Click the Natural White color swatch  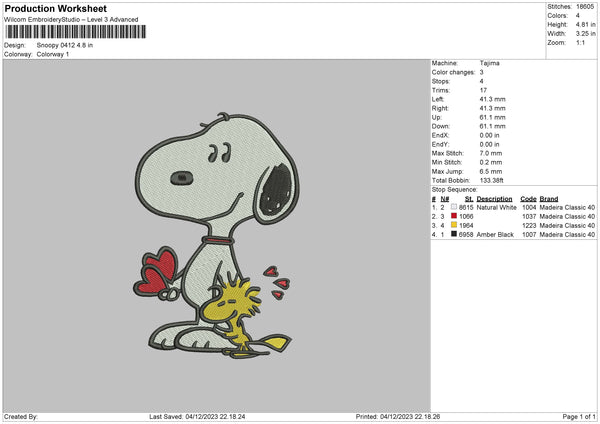453,207
